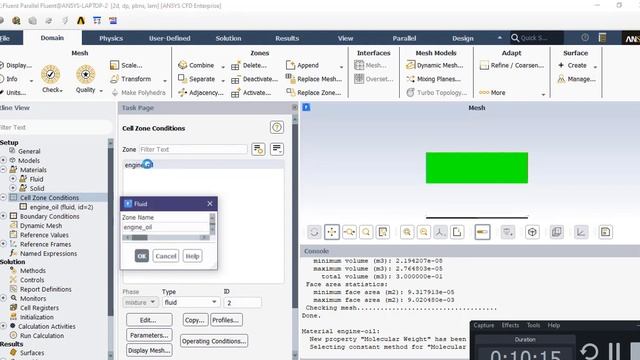Click the Quick Search box
Screen dimensions: 640x360
(x=536, y=38)
